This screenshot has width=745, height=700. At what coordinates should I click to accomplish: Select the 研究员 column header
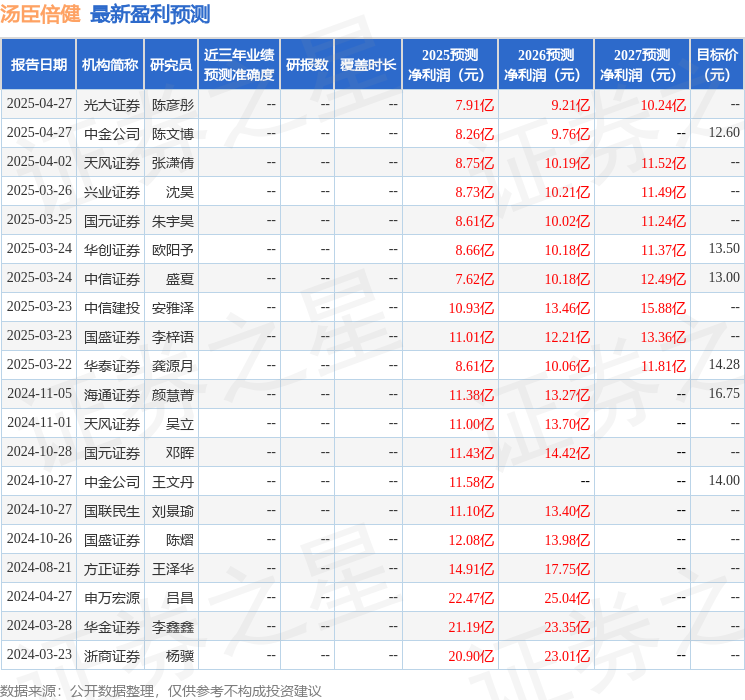tap(171, 65)
